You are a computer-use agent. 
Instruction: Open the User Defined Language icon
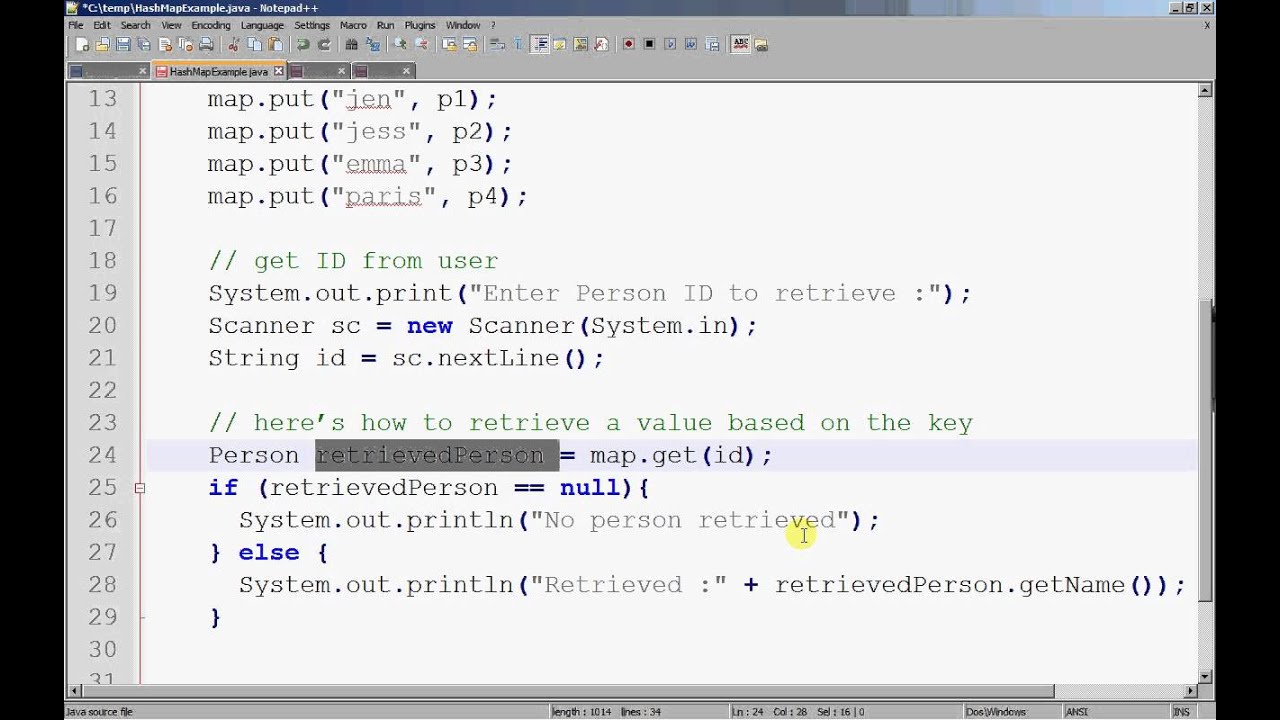pyautogui.click(x=559, y=44)
